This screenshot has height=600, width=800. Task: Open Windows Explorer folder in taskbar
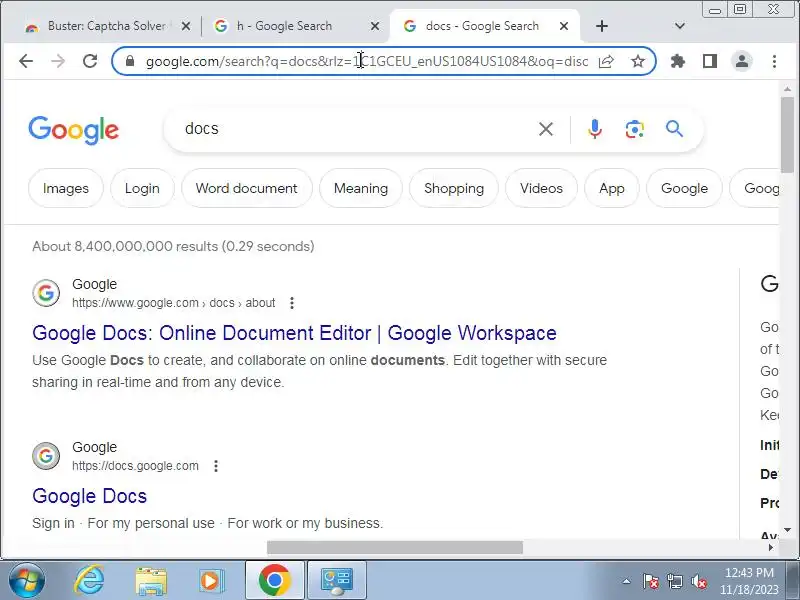pyautogui.click(x=151, y=580)
